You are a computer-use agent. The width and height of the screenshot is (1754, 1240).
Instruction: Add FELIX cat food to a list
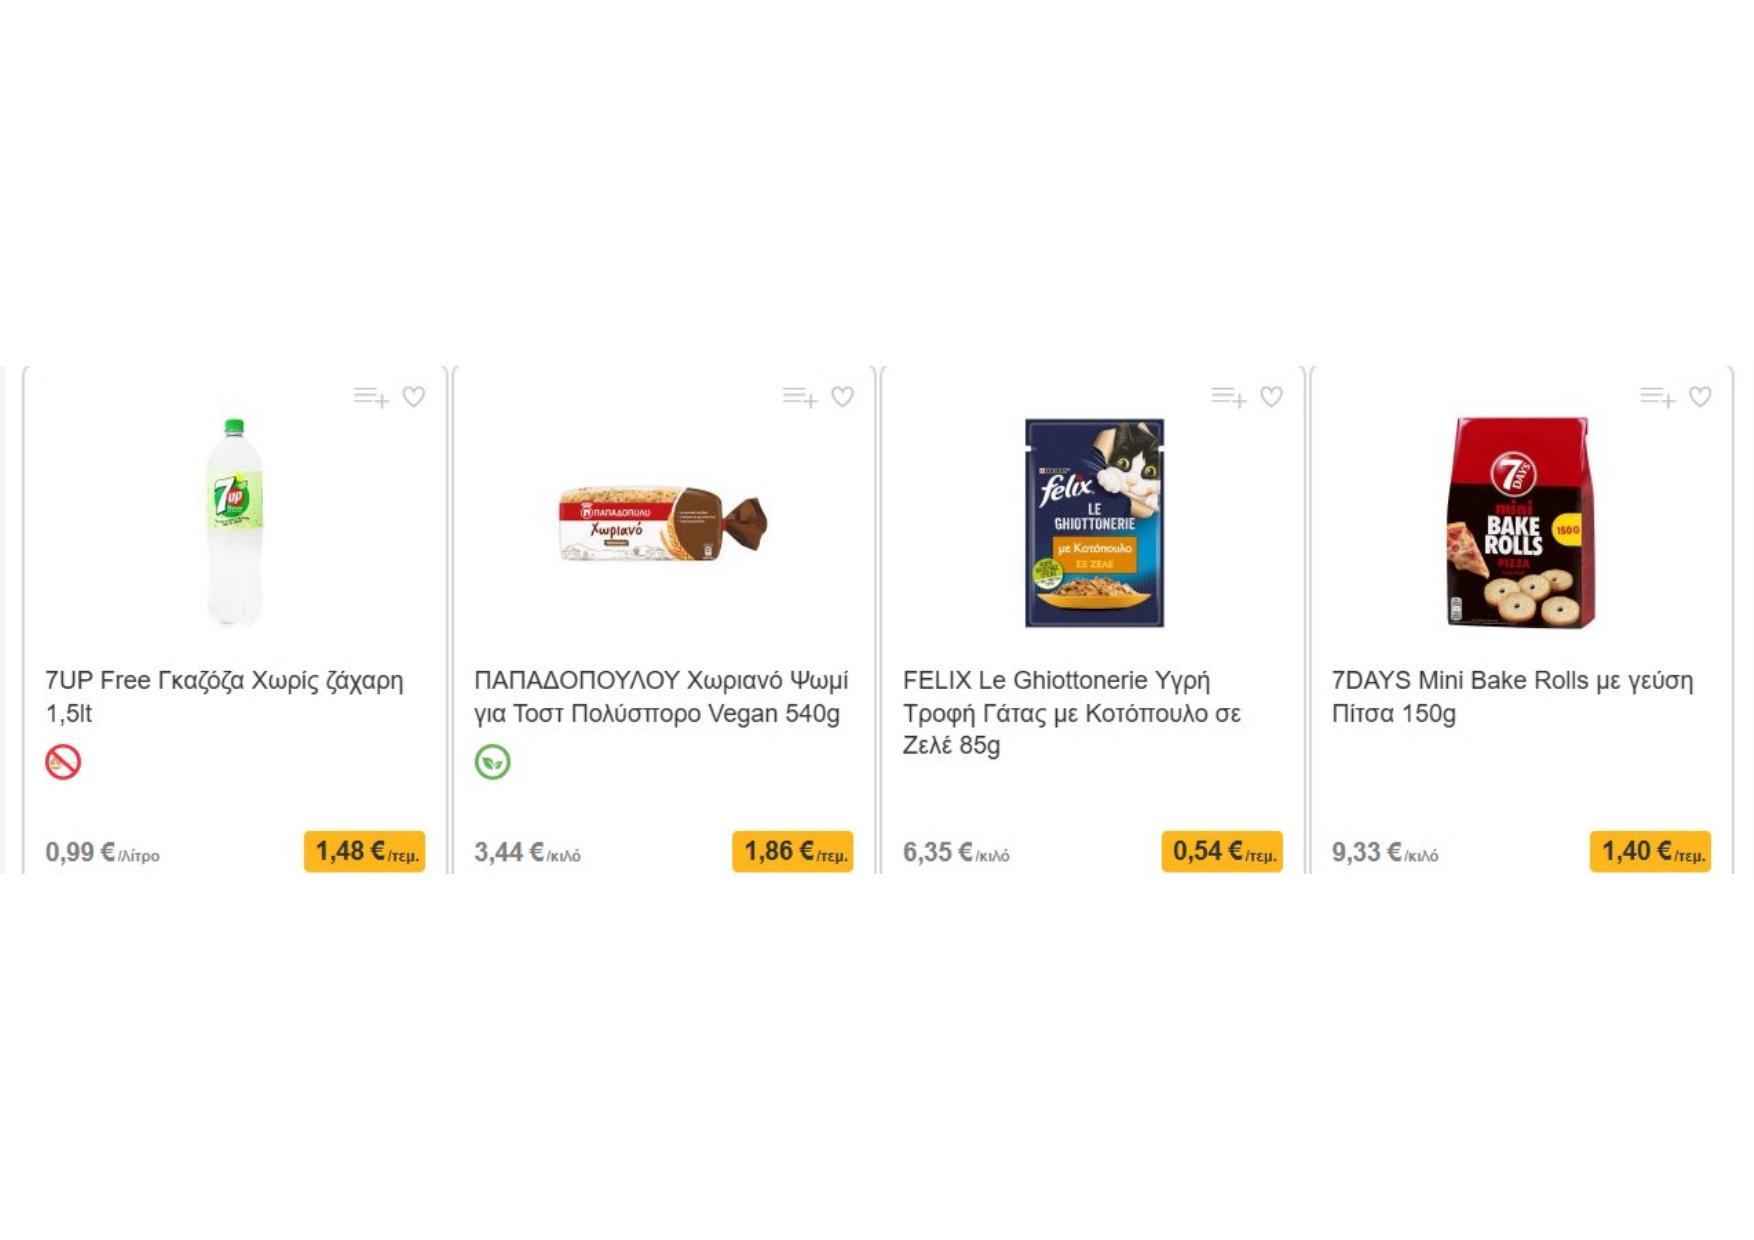(1228, 397)
